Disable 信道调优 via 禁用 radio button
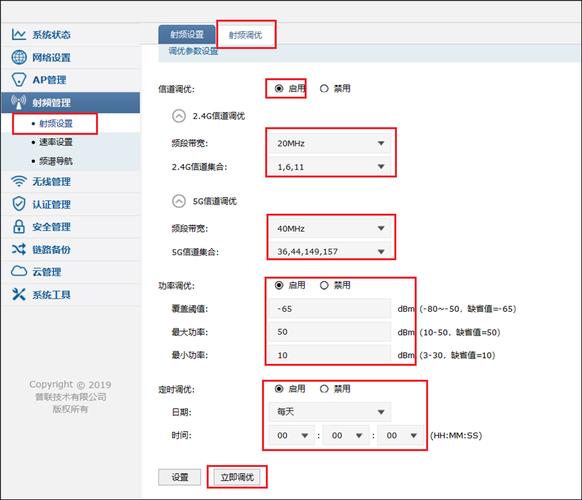Image resolution: width=582 pixels, height=500 pixels. tap(324, 88)
